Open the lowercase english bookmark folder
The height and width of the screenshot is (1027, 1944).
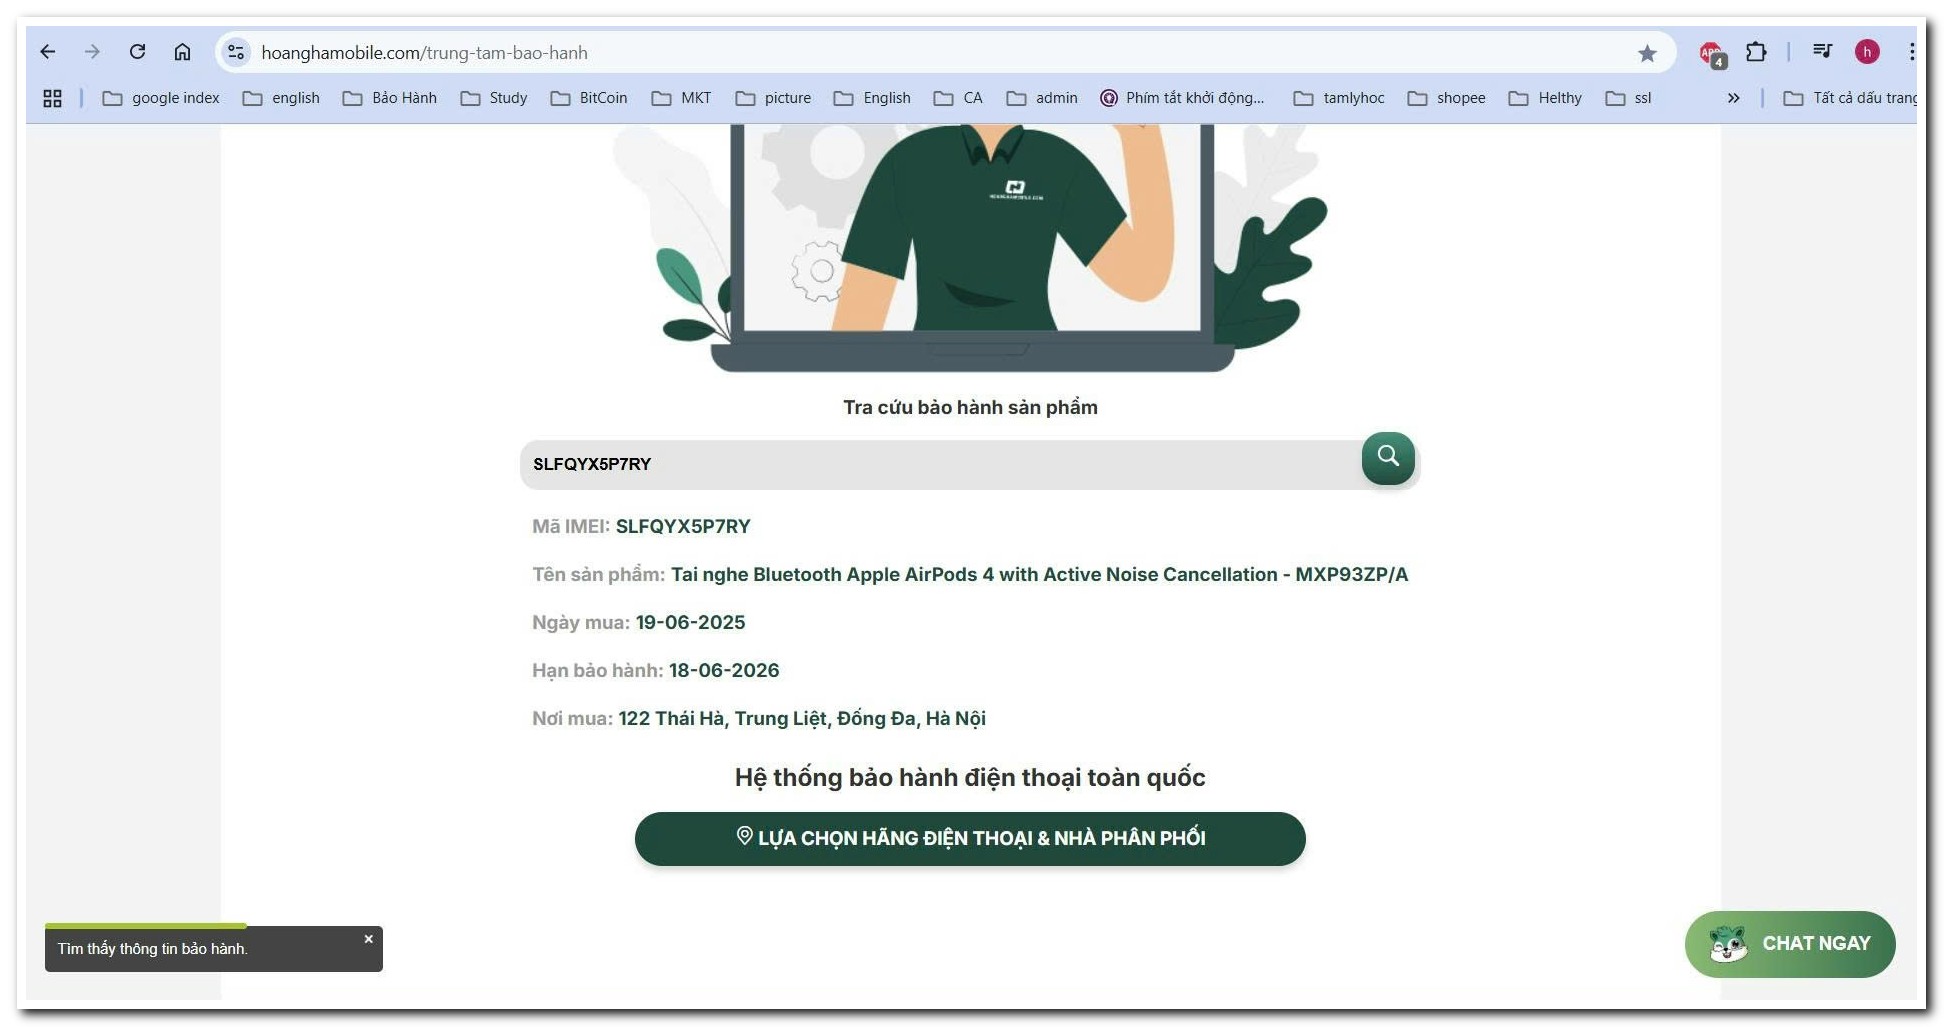(x=281, y=98)
